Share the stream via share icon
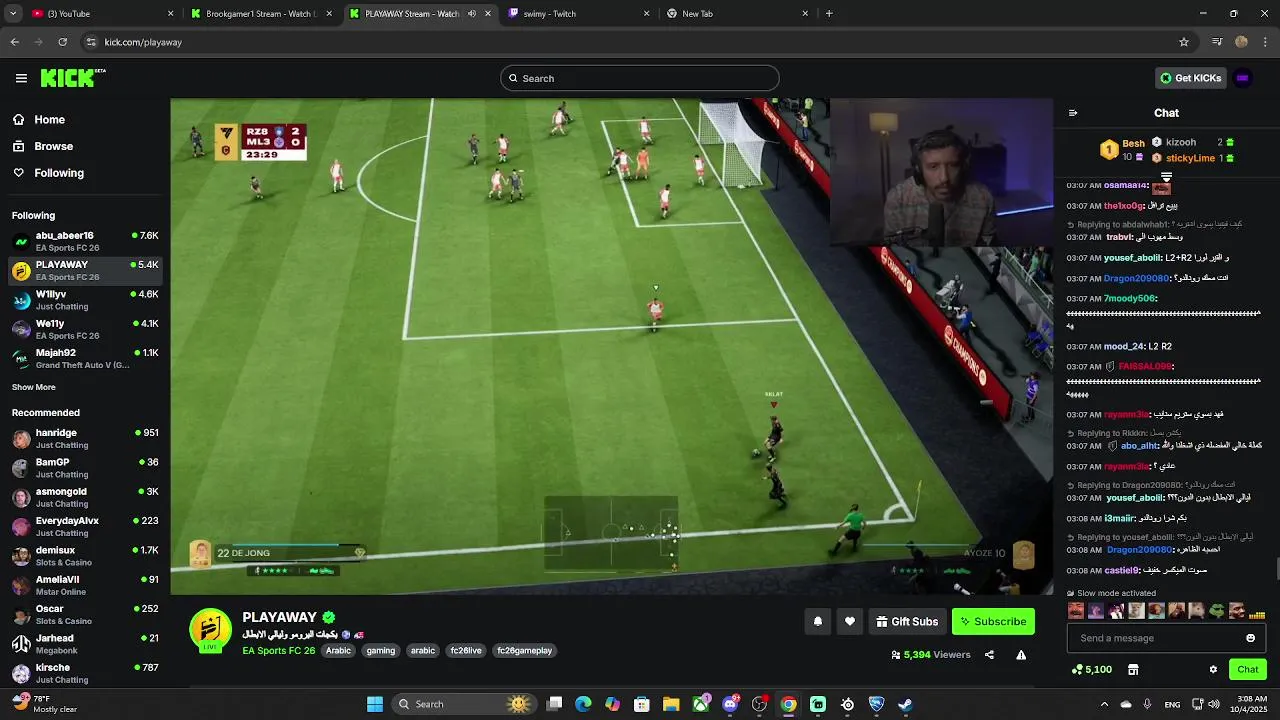 (989, 655)
